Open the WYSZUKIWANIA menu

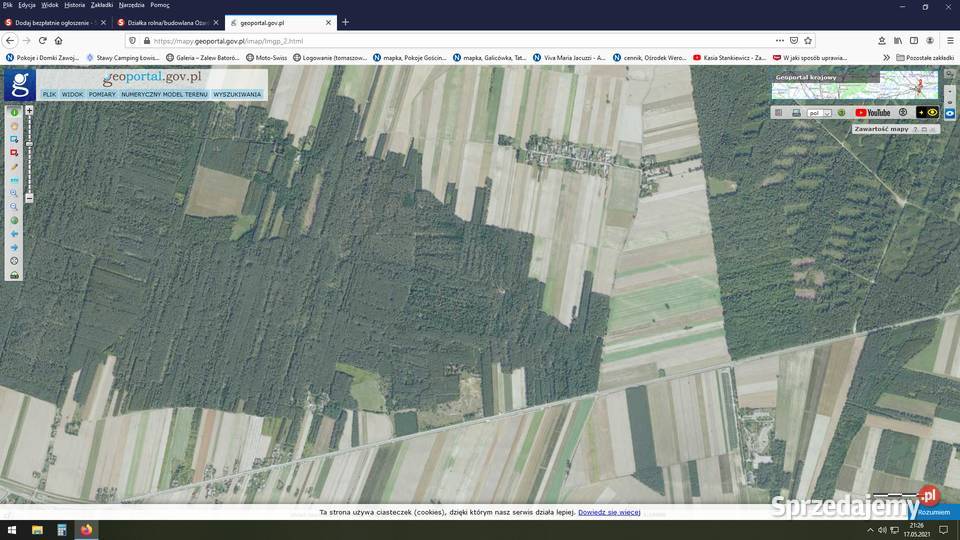point(237,94)
